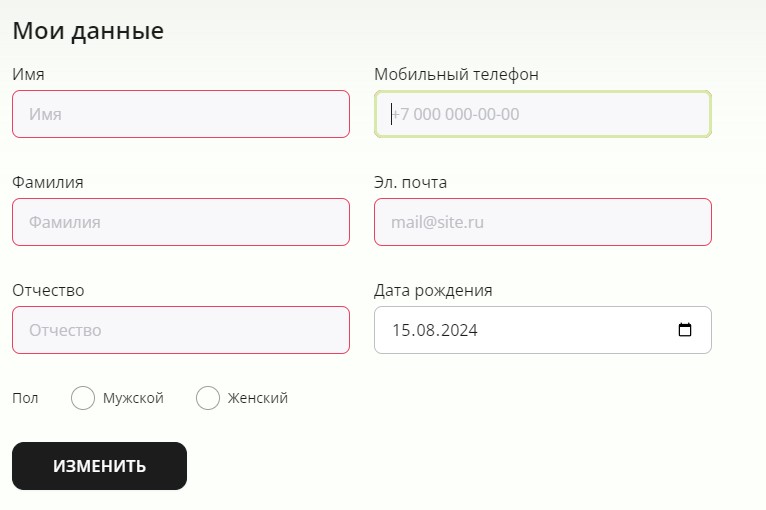Focus the Отчество input field
This screenshot has height=510, width=766.
point(181,330)
